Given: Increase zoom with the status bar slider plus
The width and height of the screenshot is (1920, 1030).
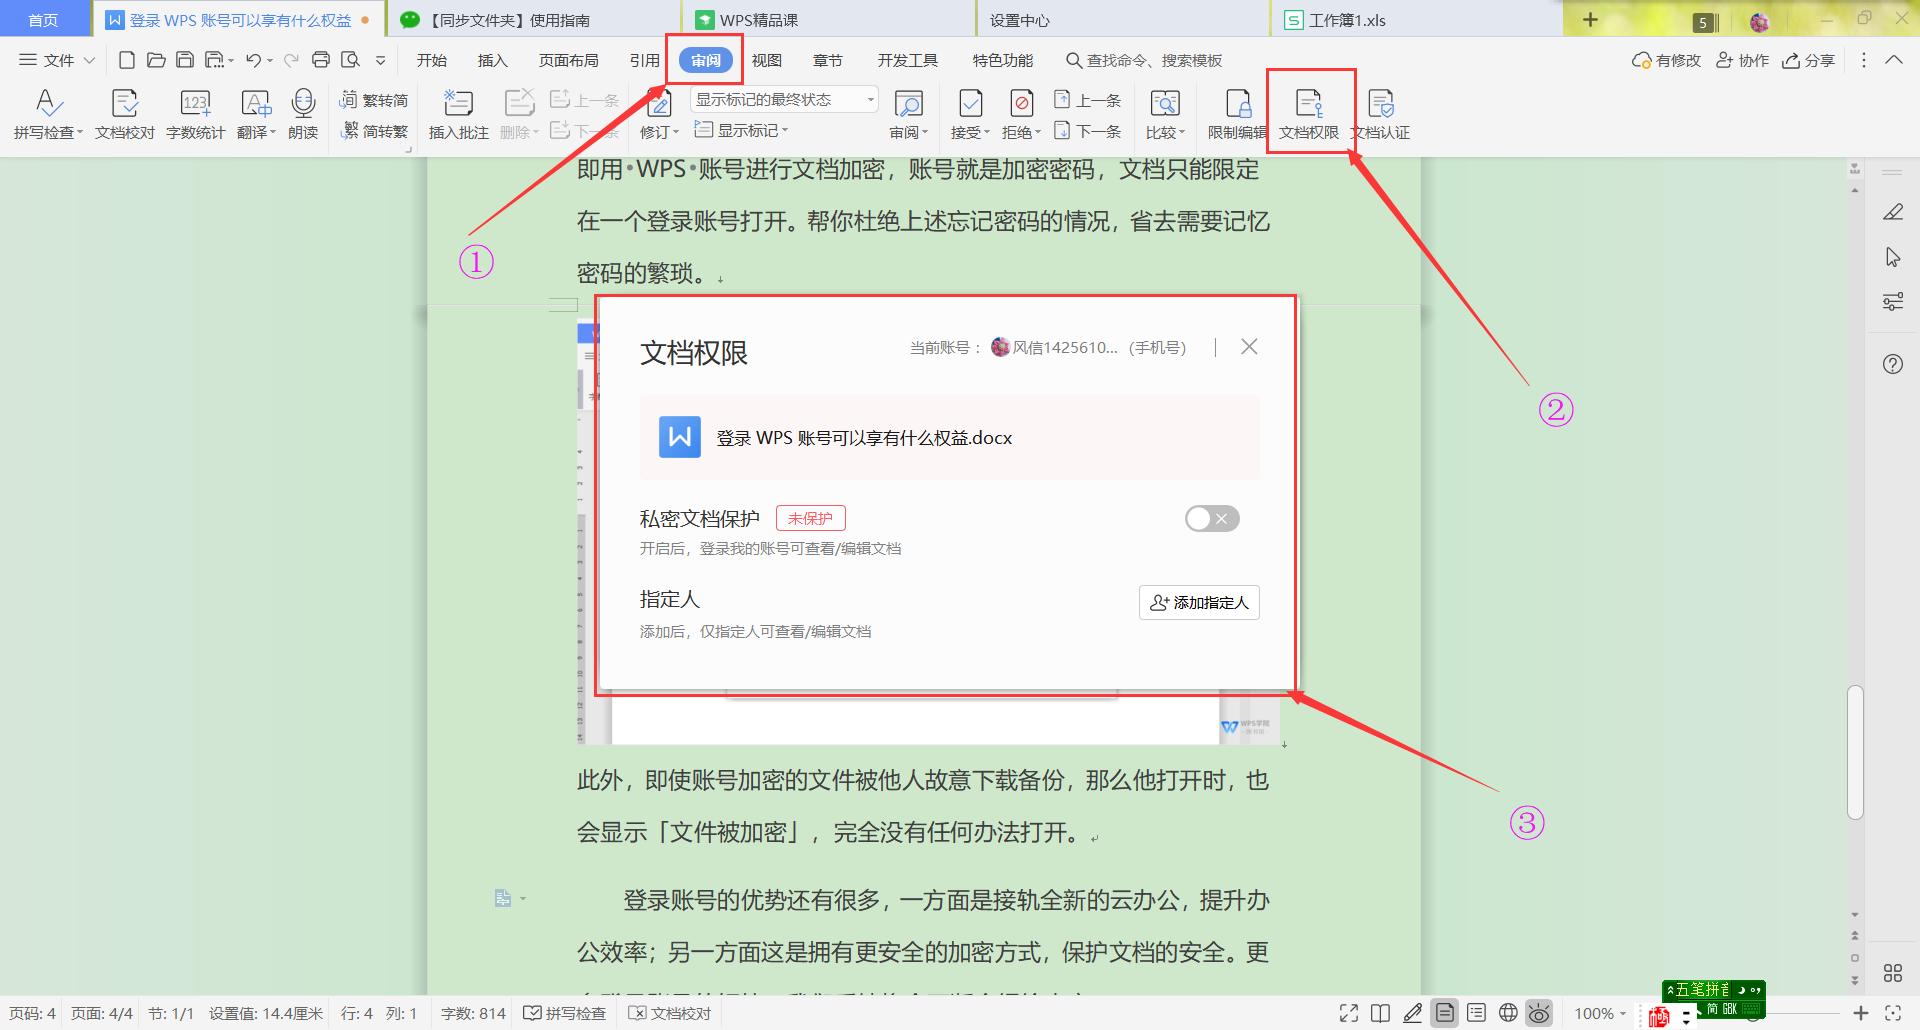Looking at the screenshot, I should coord(1862,1012).
